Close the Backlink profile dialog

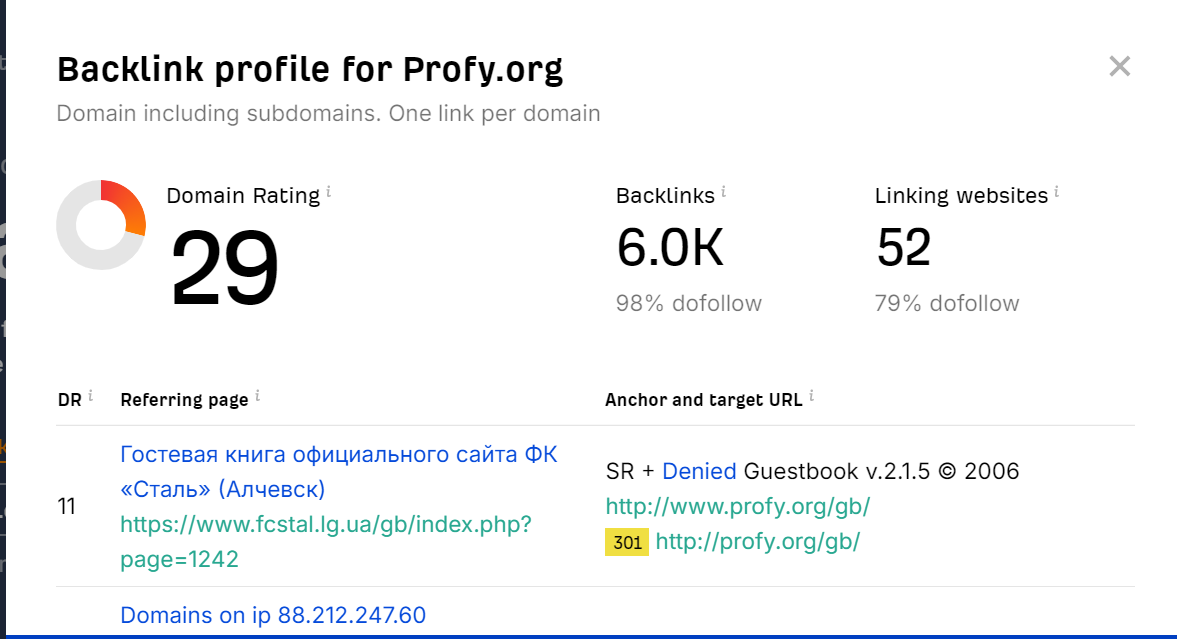click(1119, 66)
